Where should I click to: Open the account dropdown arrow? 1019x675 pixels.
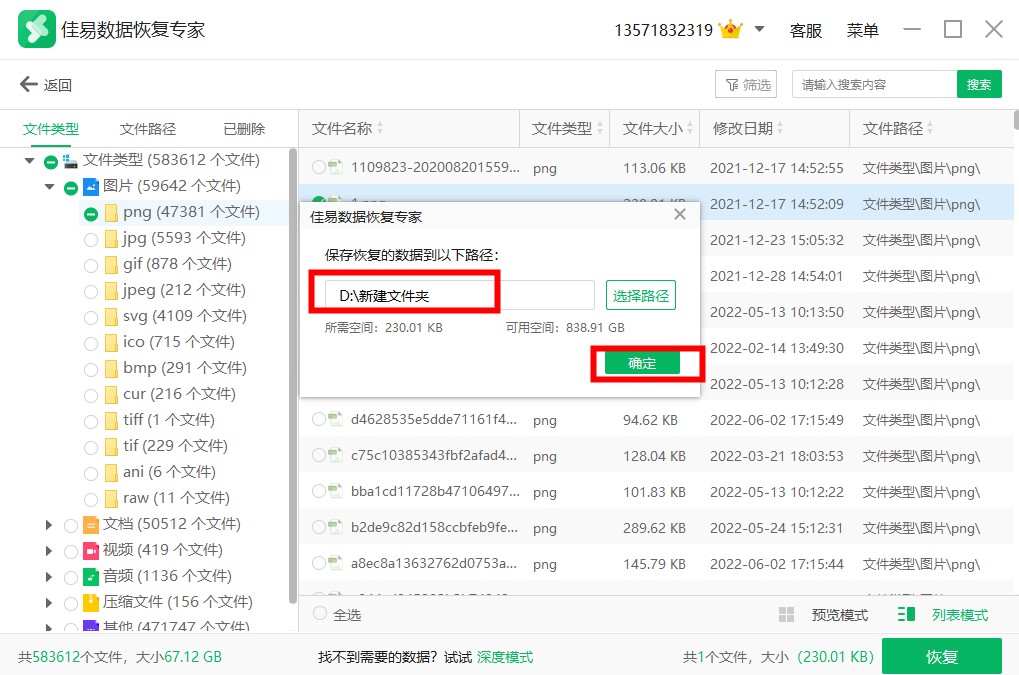[759, 29]
